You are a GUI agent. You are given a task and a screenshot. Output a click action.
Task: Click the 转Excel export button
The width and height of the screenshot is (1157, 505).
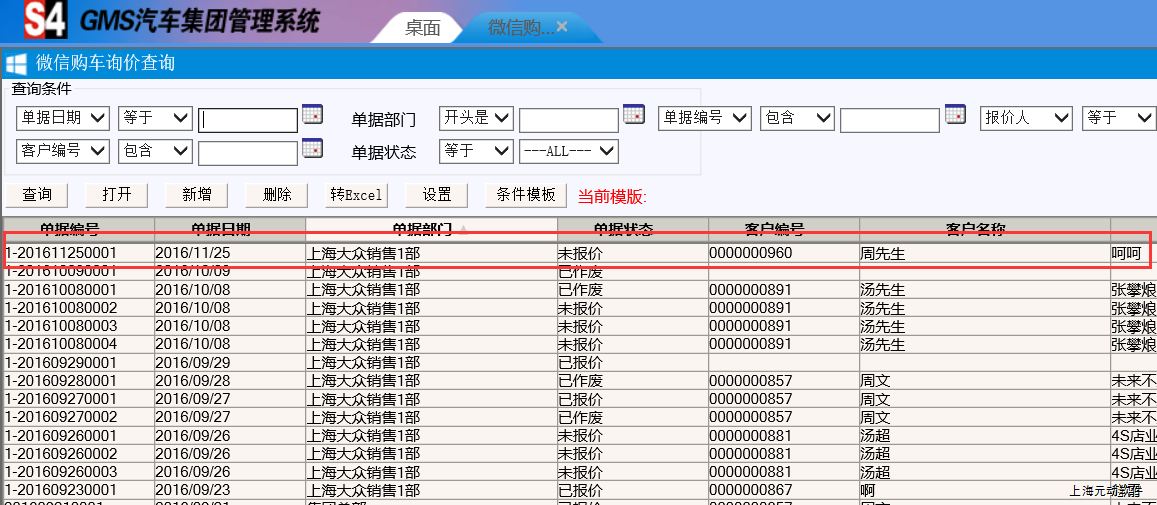coord(357,195)
